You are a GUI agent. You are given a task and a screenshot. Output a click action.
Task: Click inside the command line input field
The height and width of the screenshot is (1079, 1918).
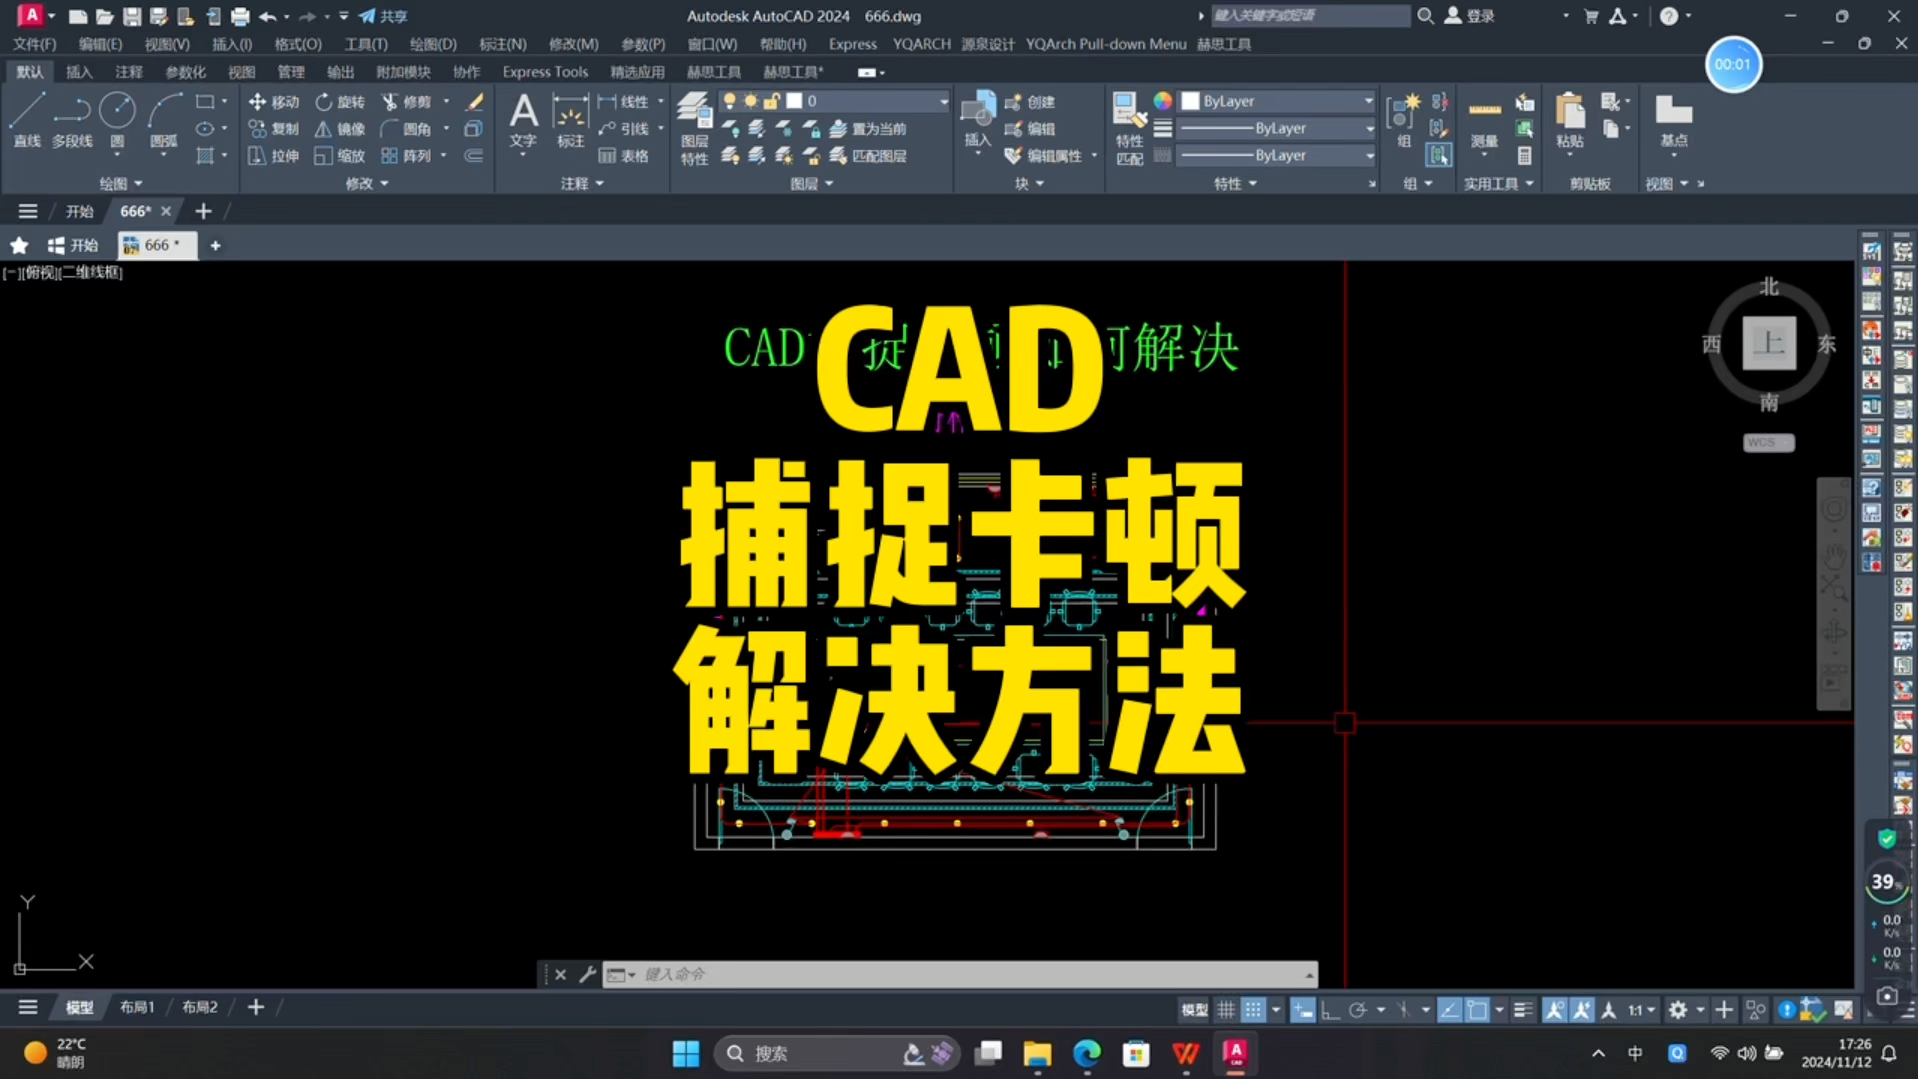pos(900,974)
